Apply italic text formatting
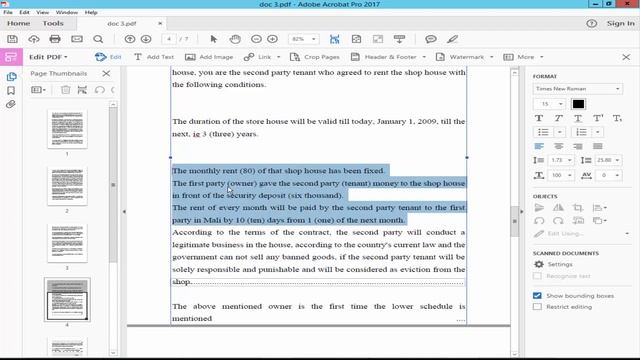Screen dimensions: 640x360 click(558, 118)
